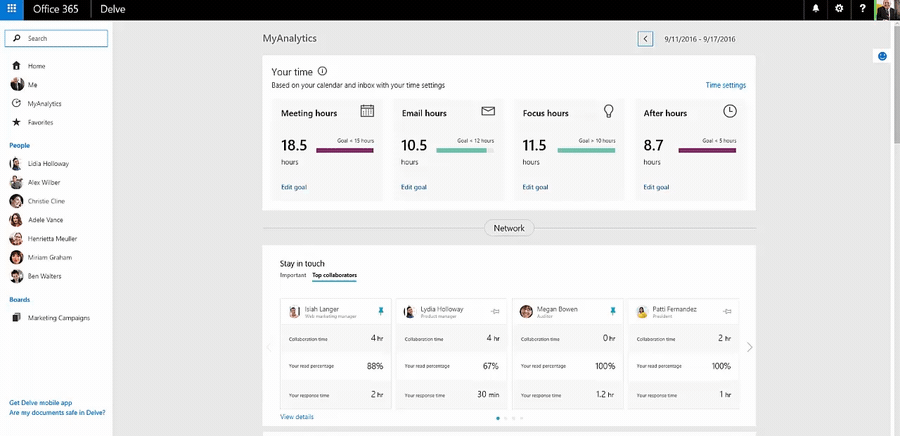This screenshot has width=900, height=436.
Task: Pin Lydia Holloway's collaborator card
Action: pyautogui.click(x=496, y=312)
